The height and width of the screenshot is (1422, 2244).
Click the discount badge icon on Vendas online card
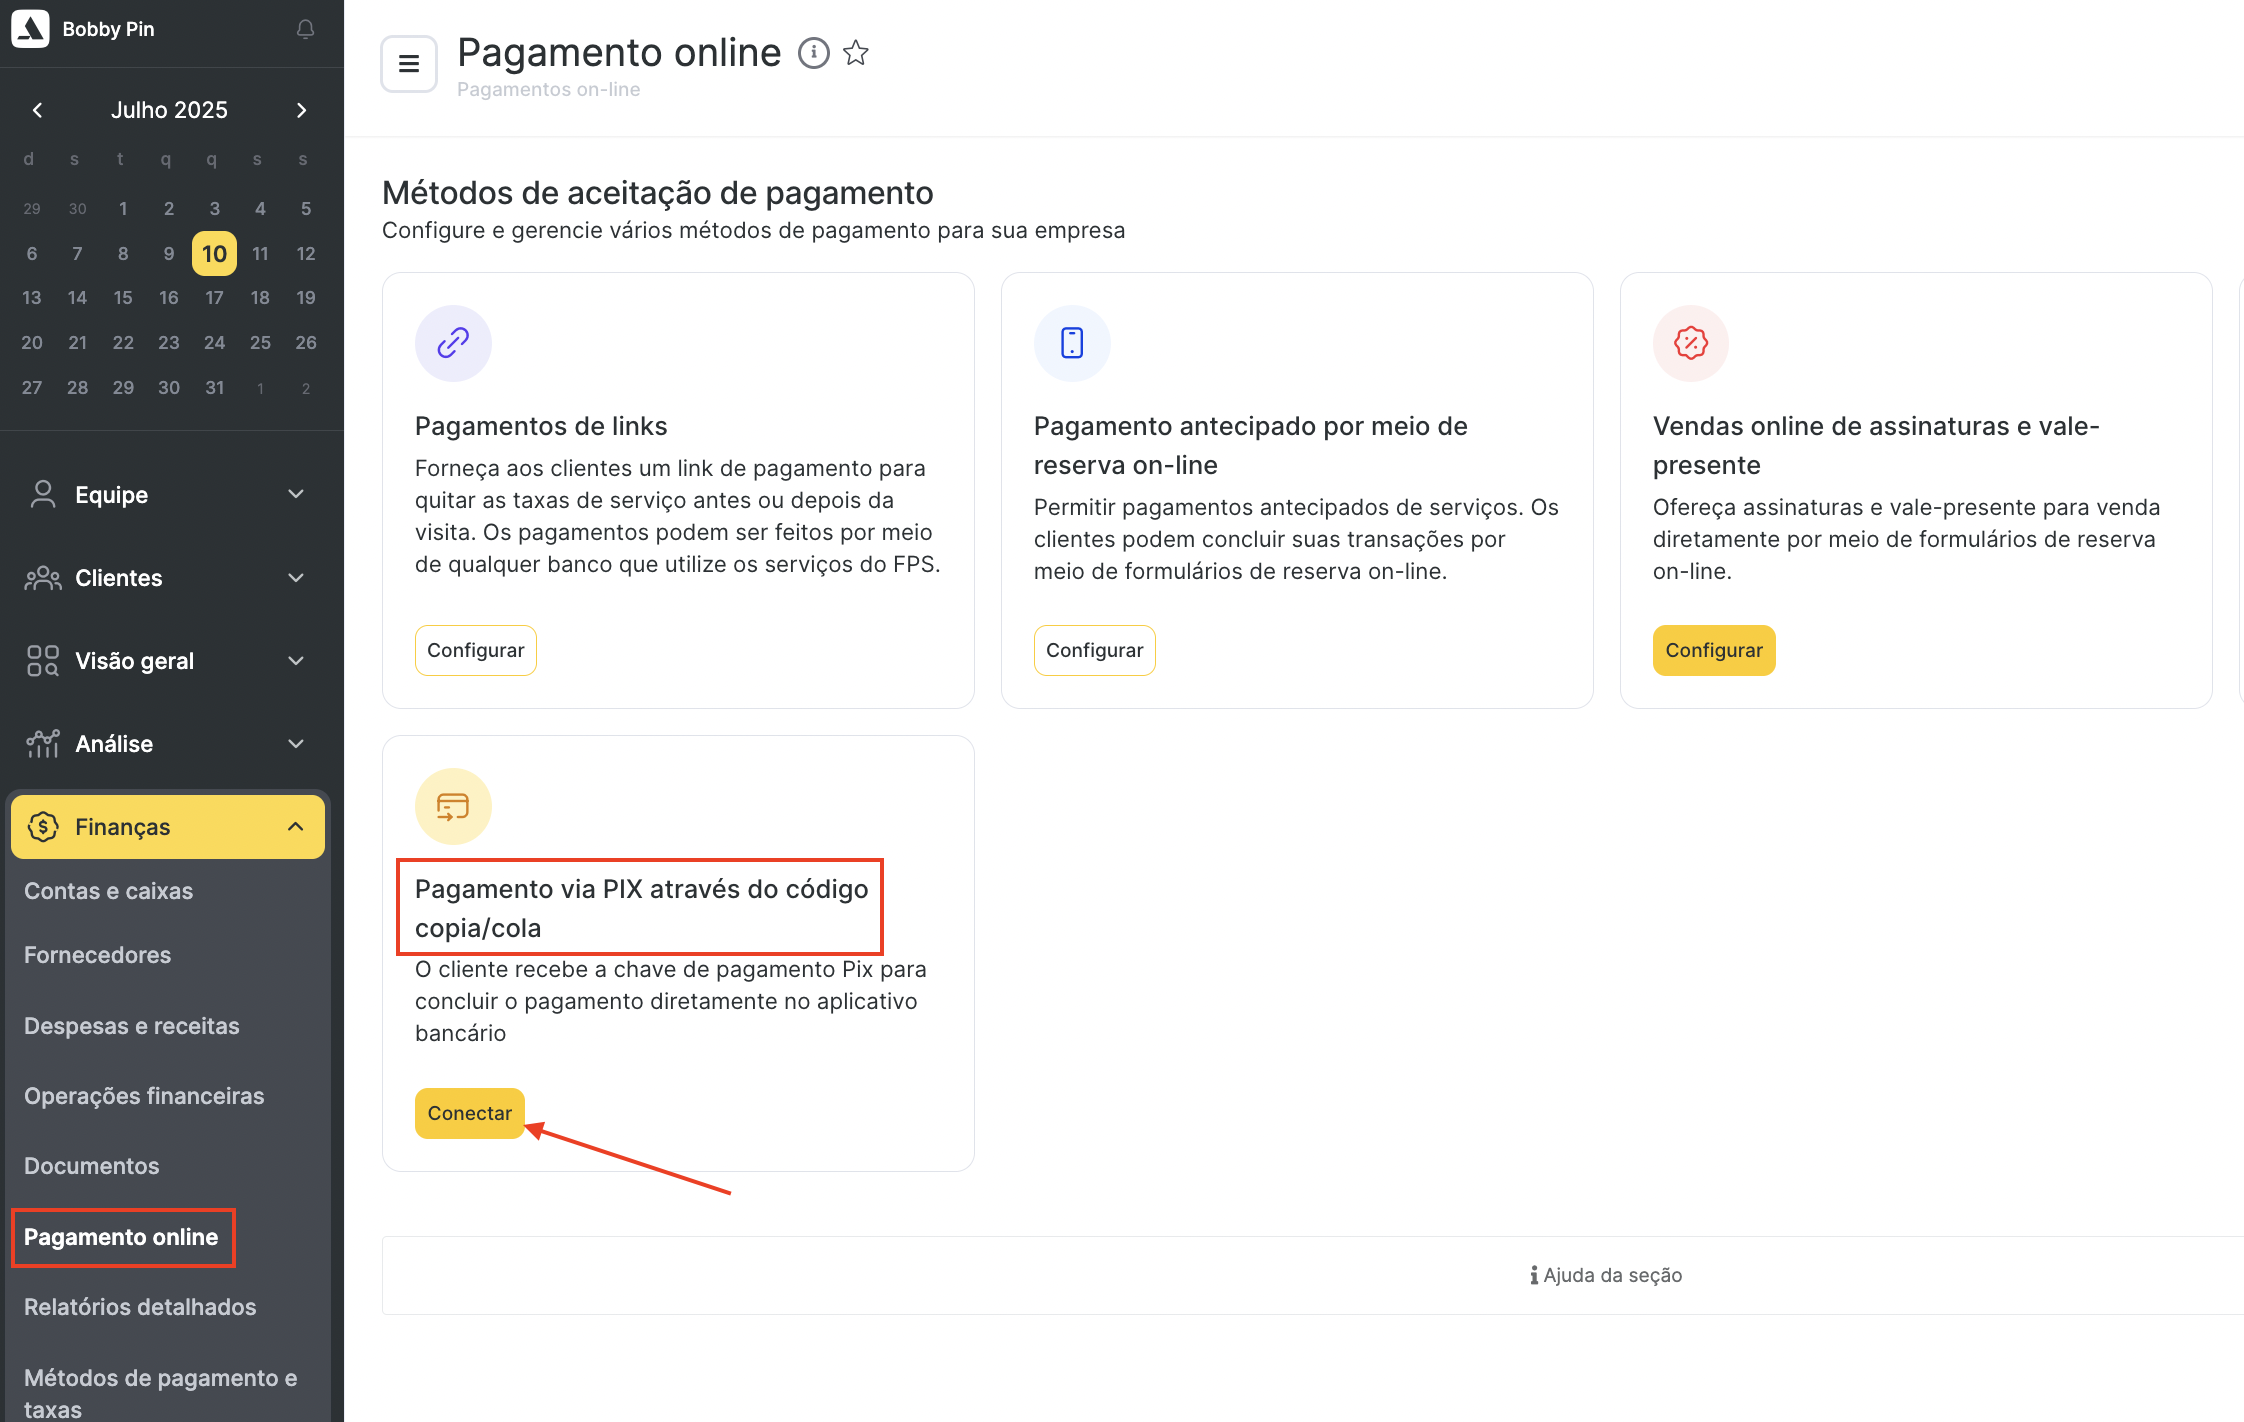1691,343
